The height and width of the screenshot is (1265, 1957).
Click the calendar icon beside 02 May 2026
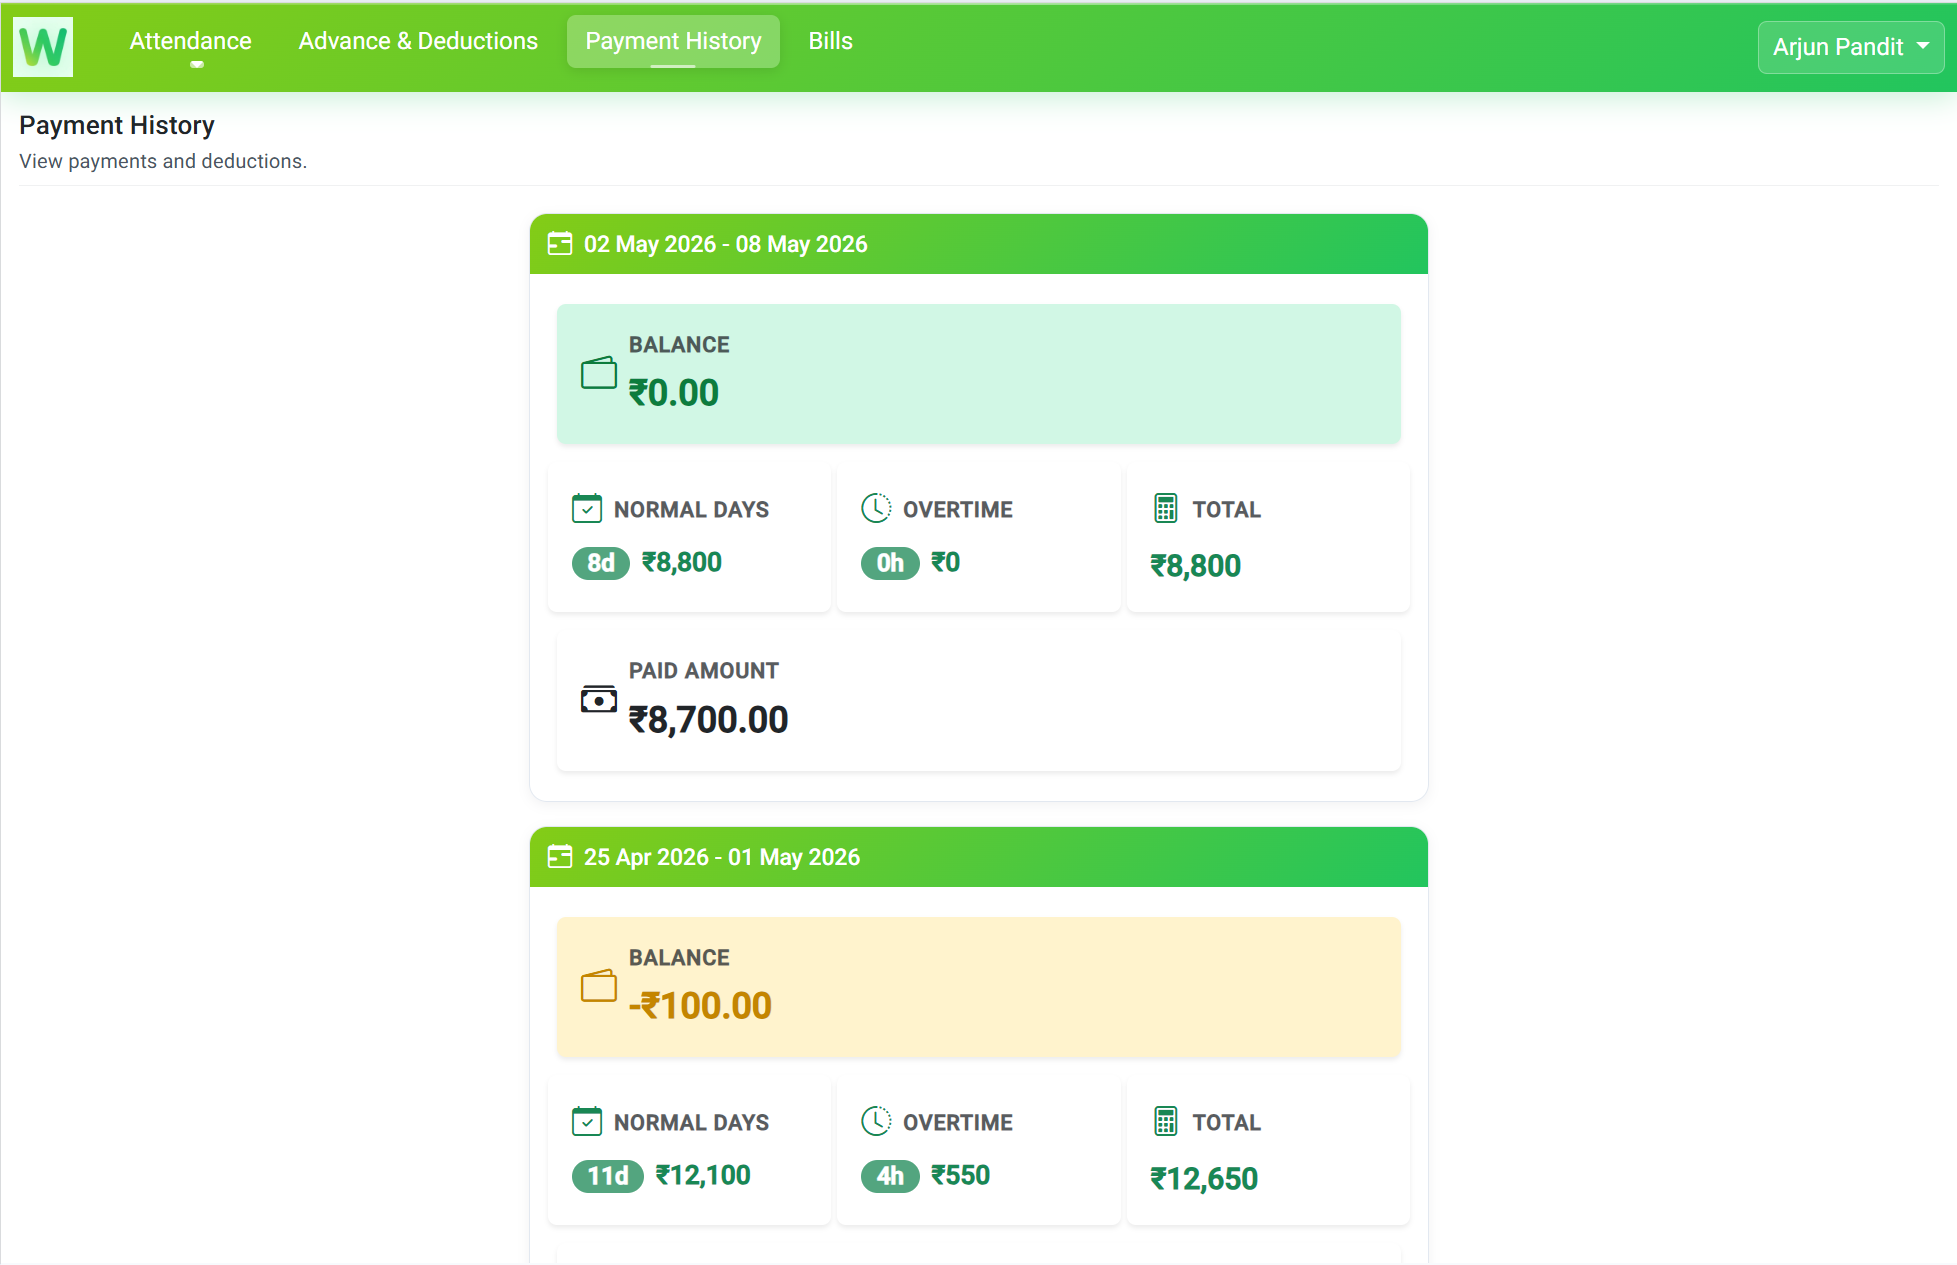560,244
